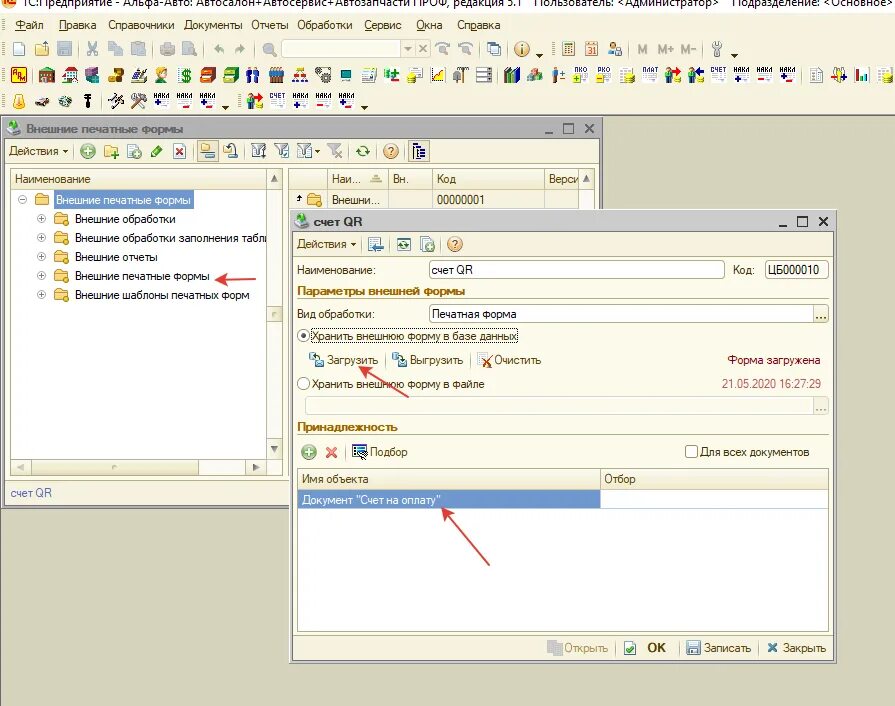Viewport: 895px width, 706px height.
Task: Click the Cut scissors icon in the toolbar
Action: pyautogui.click(x=92, y=49)
